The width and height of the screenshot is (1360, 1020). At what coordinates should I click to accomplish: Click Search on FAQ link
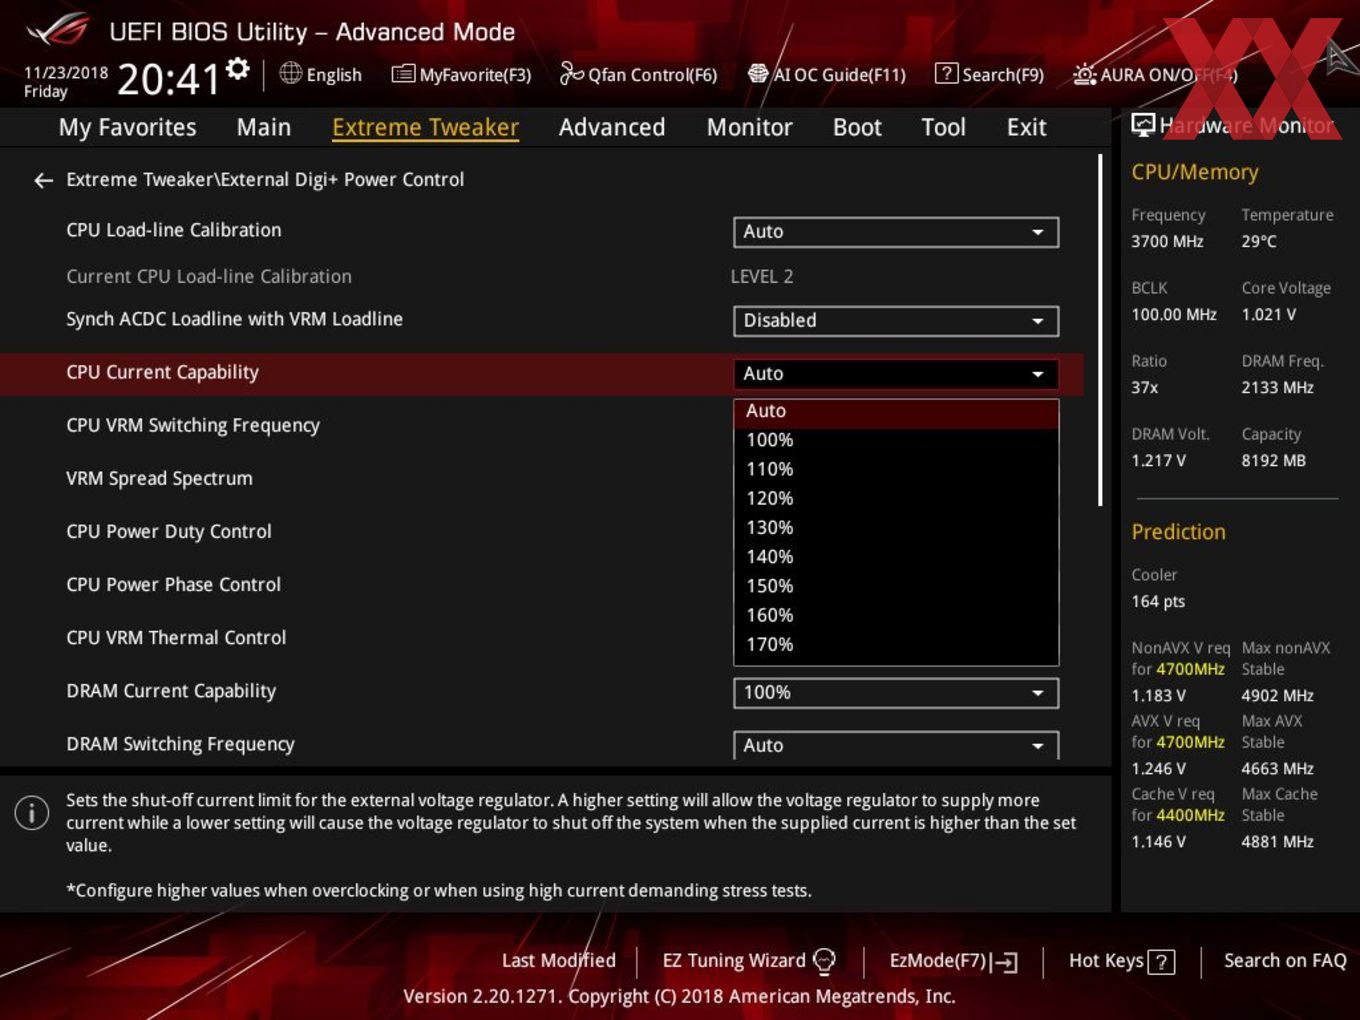[1285, 961]
